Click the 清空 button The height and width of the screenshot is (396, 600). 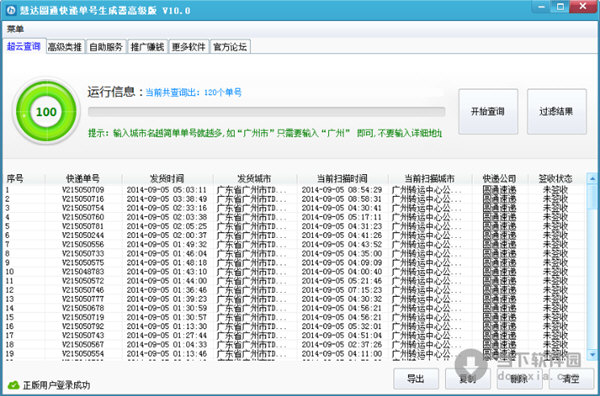tap(571, 379)
